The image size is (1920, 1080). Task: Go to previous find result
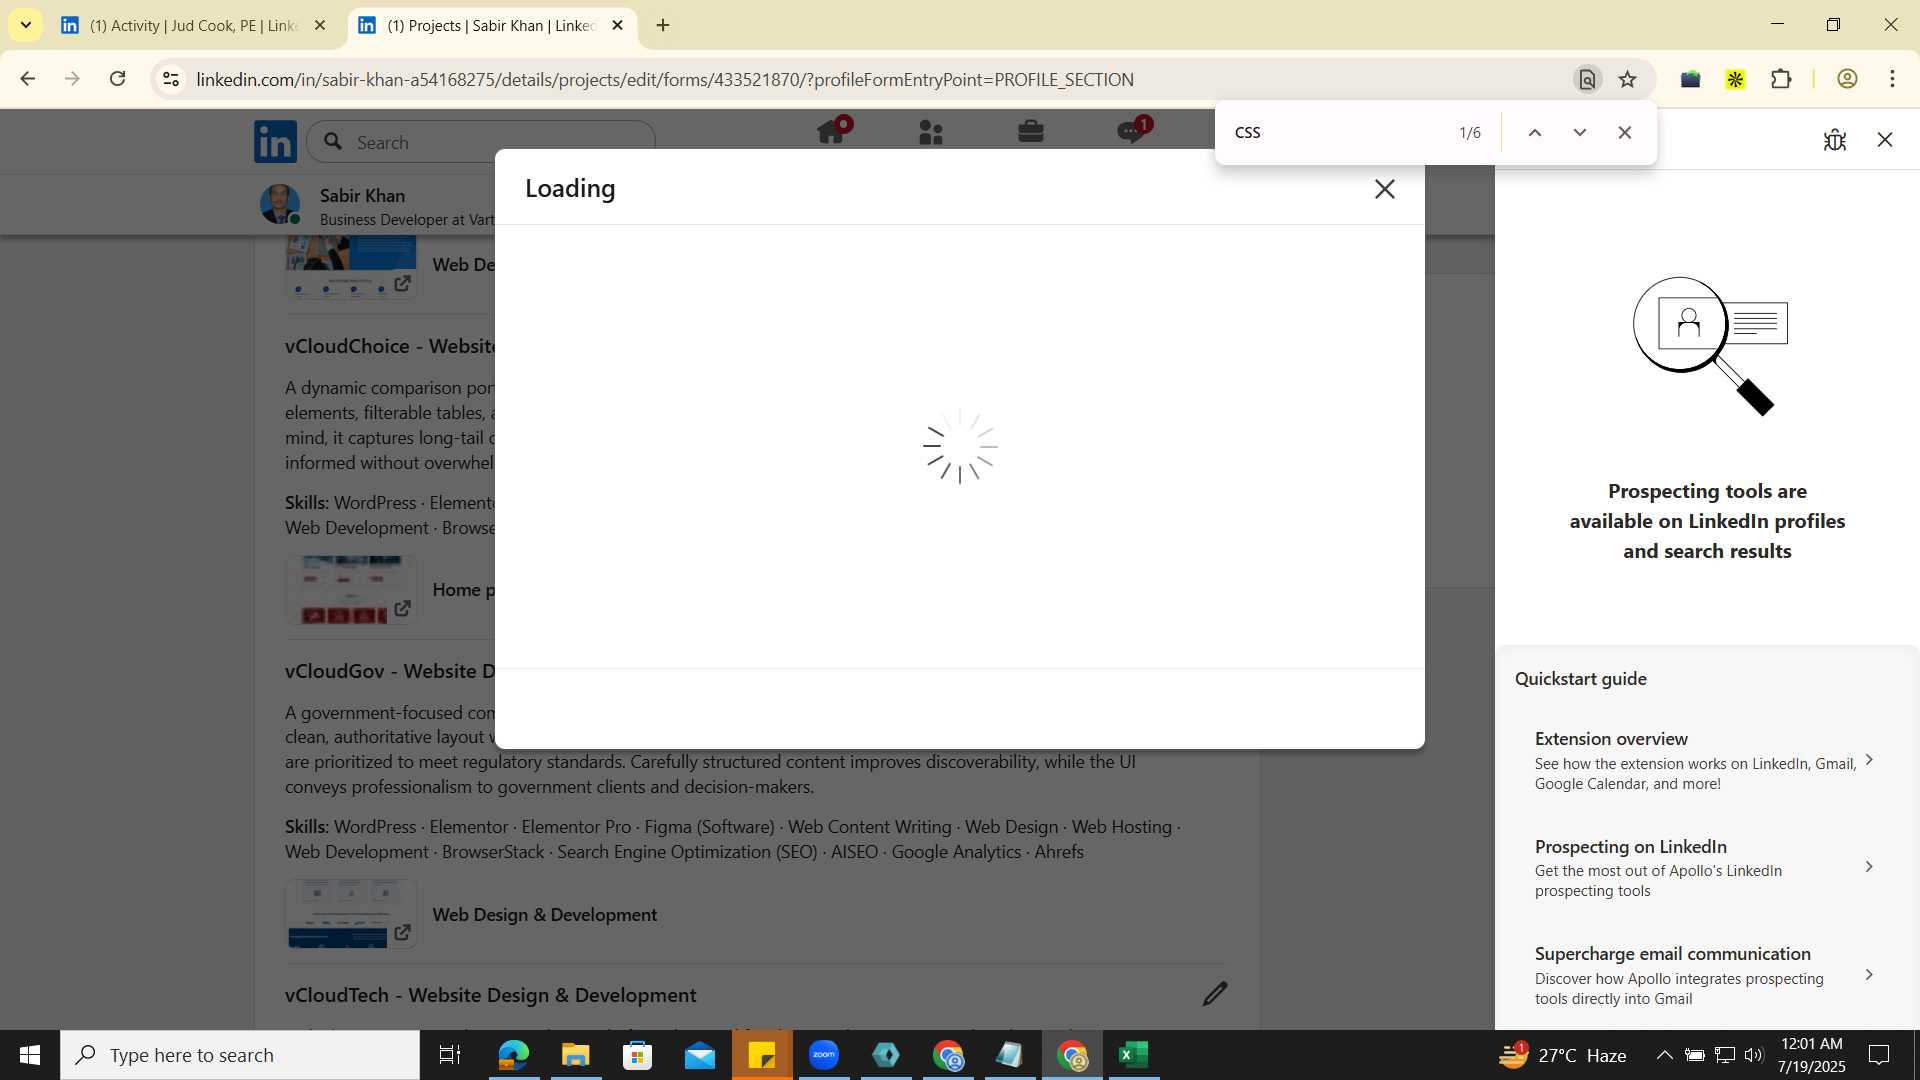(x=1534, y=132)
